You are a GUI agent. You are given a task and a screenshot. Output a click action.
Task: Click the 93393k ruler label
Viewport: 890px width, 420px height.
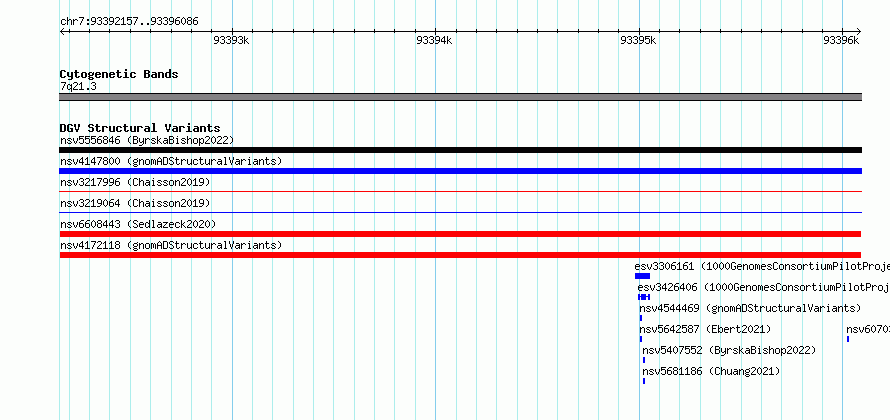(x=231, y=40)
